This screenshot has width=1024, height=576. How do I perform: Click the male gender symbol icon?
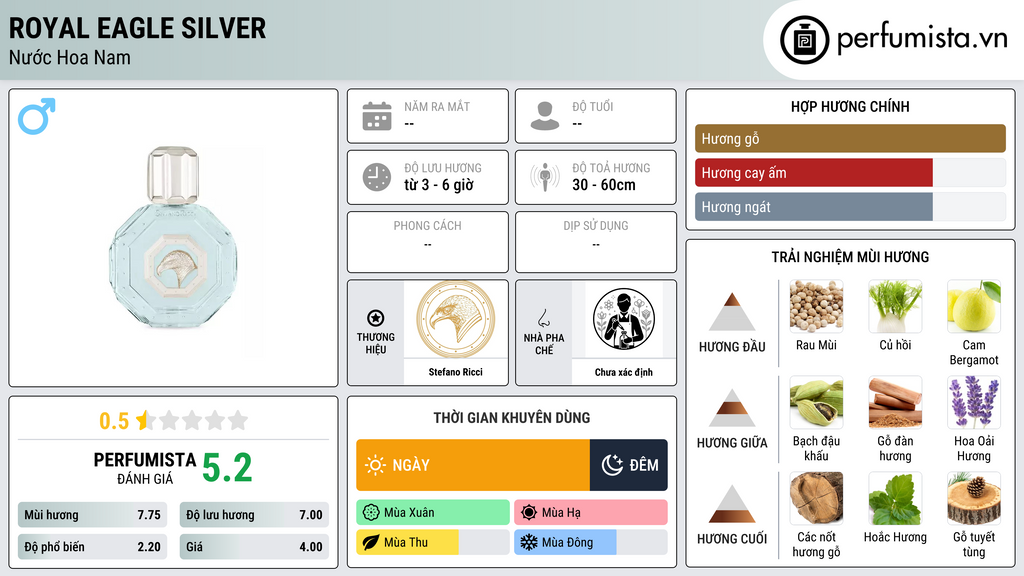(37, 116)
